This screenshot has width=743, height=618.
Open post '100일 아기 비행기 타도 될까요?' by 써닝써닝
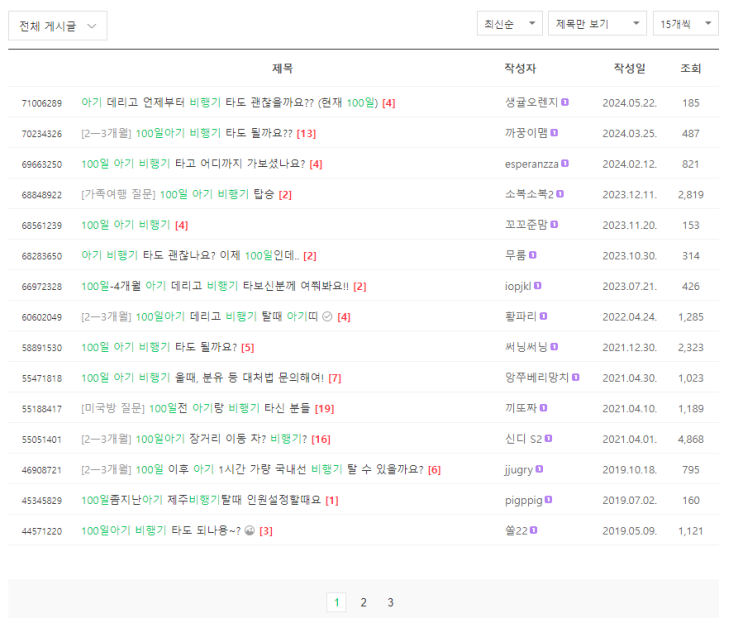159,347
